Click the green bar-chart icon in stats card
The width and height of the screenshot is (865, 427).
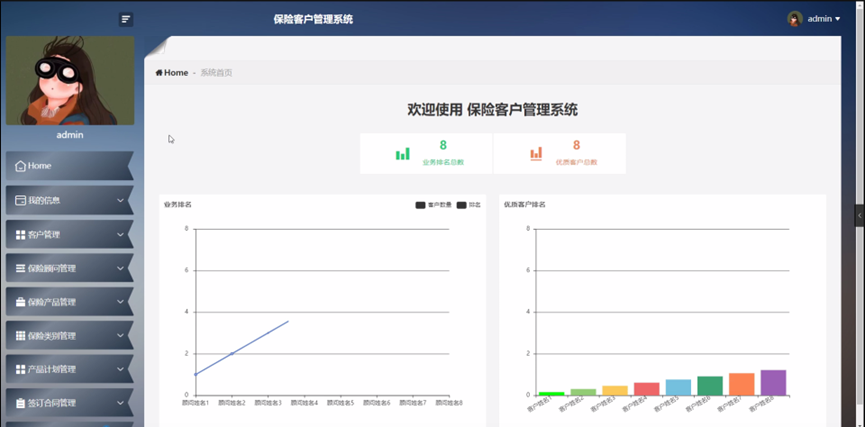point(403,153)
